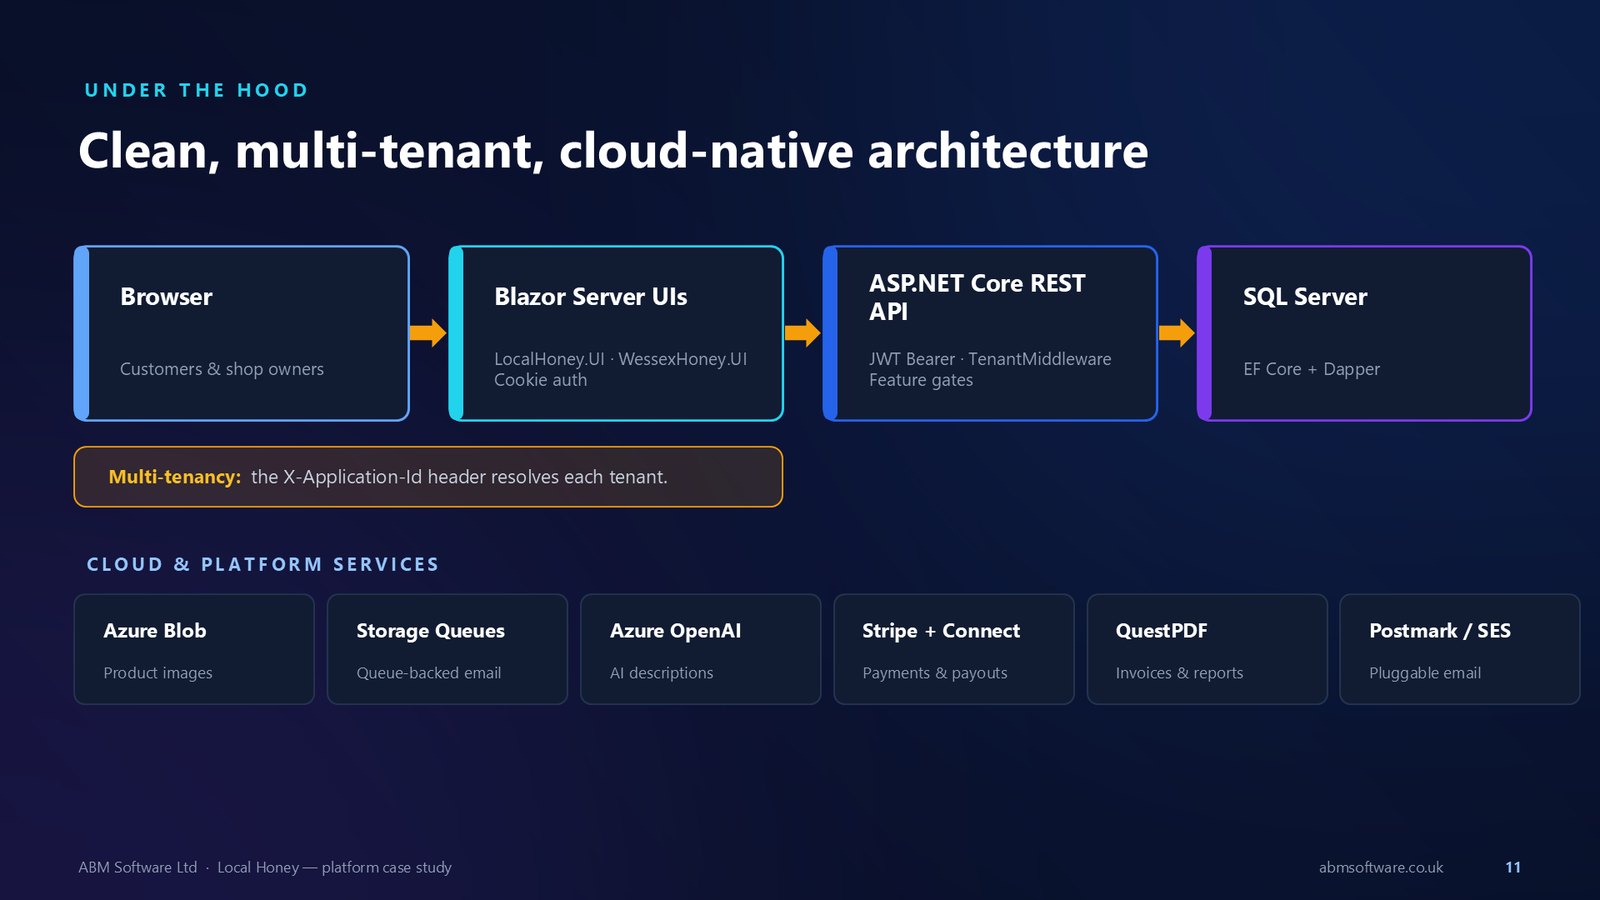The image size is (1600, 900).
Task: Click 'Customers & shop owners' subtitle
Action: (222, 369)
